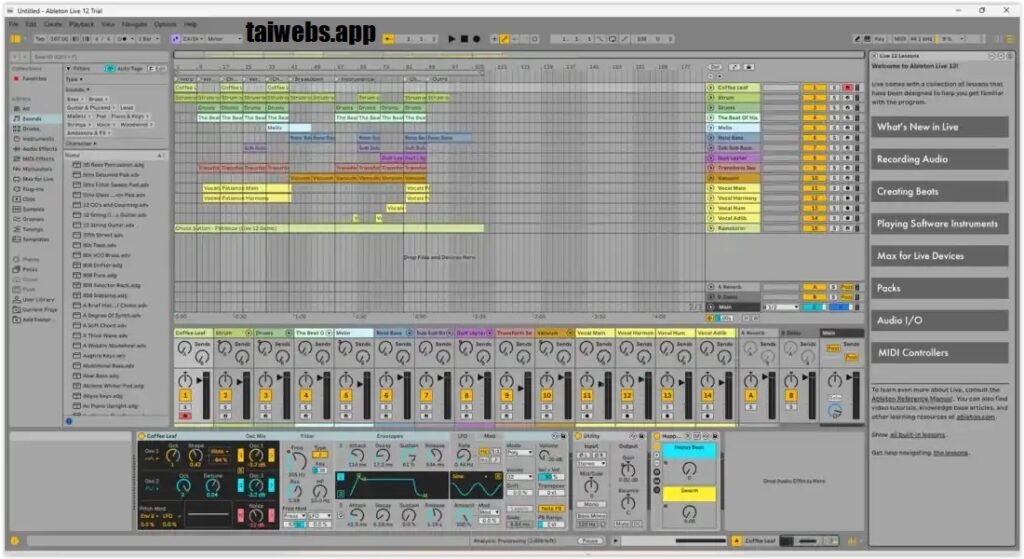Open the Stereo input dropdown in Utility
The width and height of the screenshot is (1024, 559).
click(591, 464)
